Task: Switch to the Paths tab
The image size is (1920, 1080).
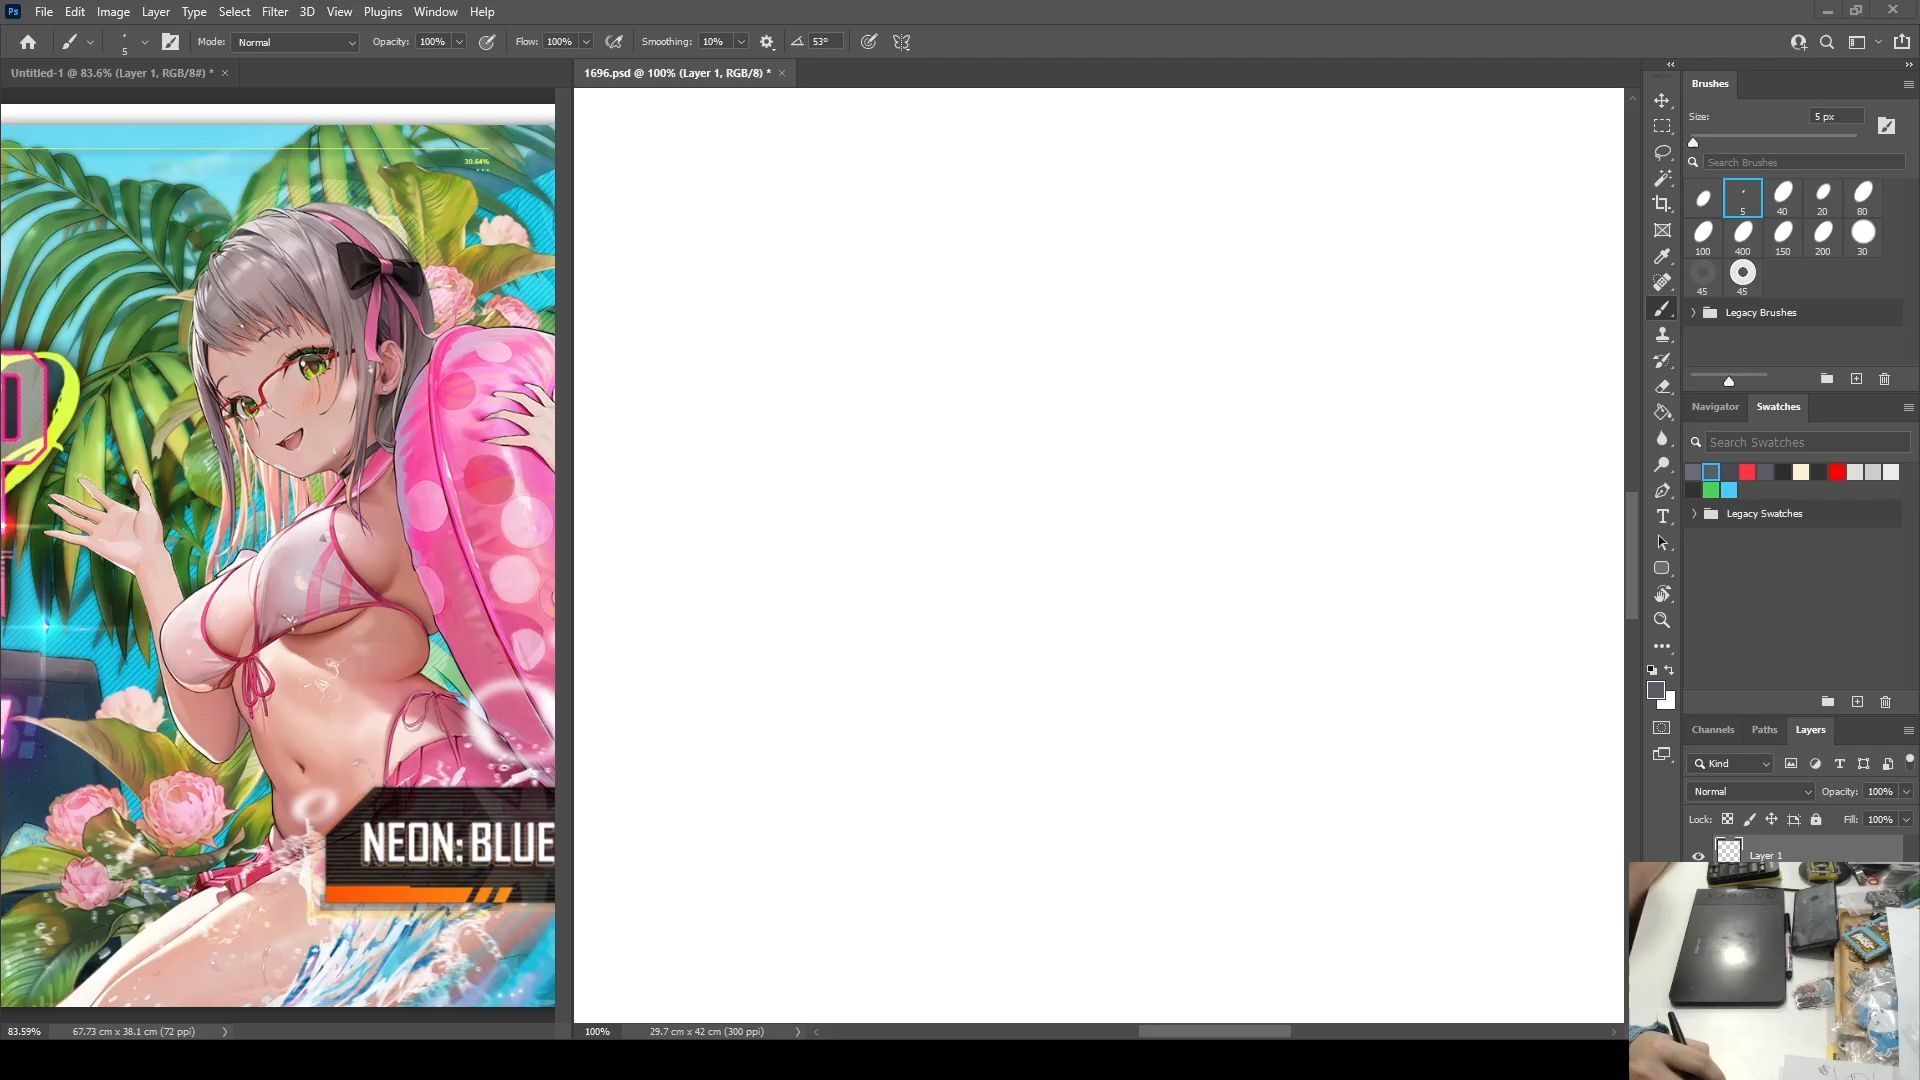Action: tap(1764, 730)
